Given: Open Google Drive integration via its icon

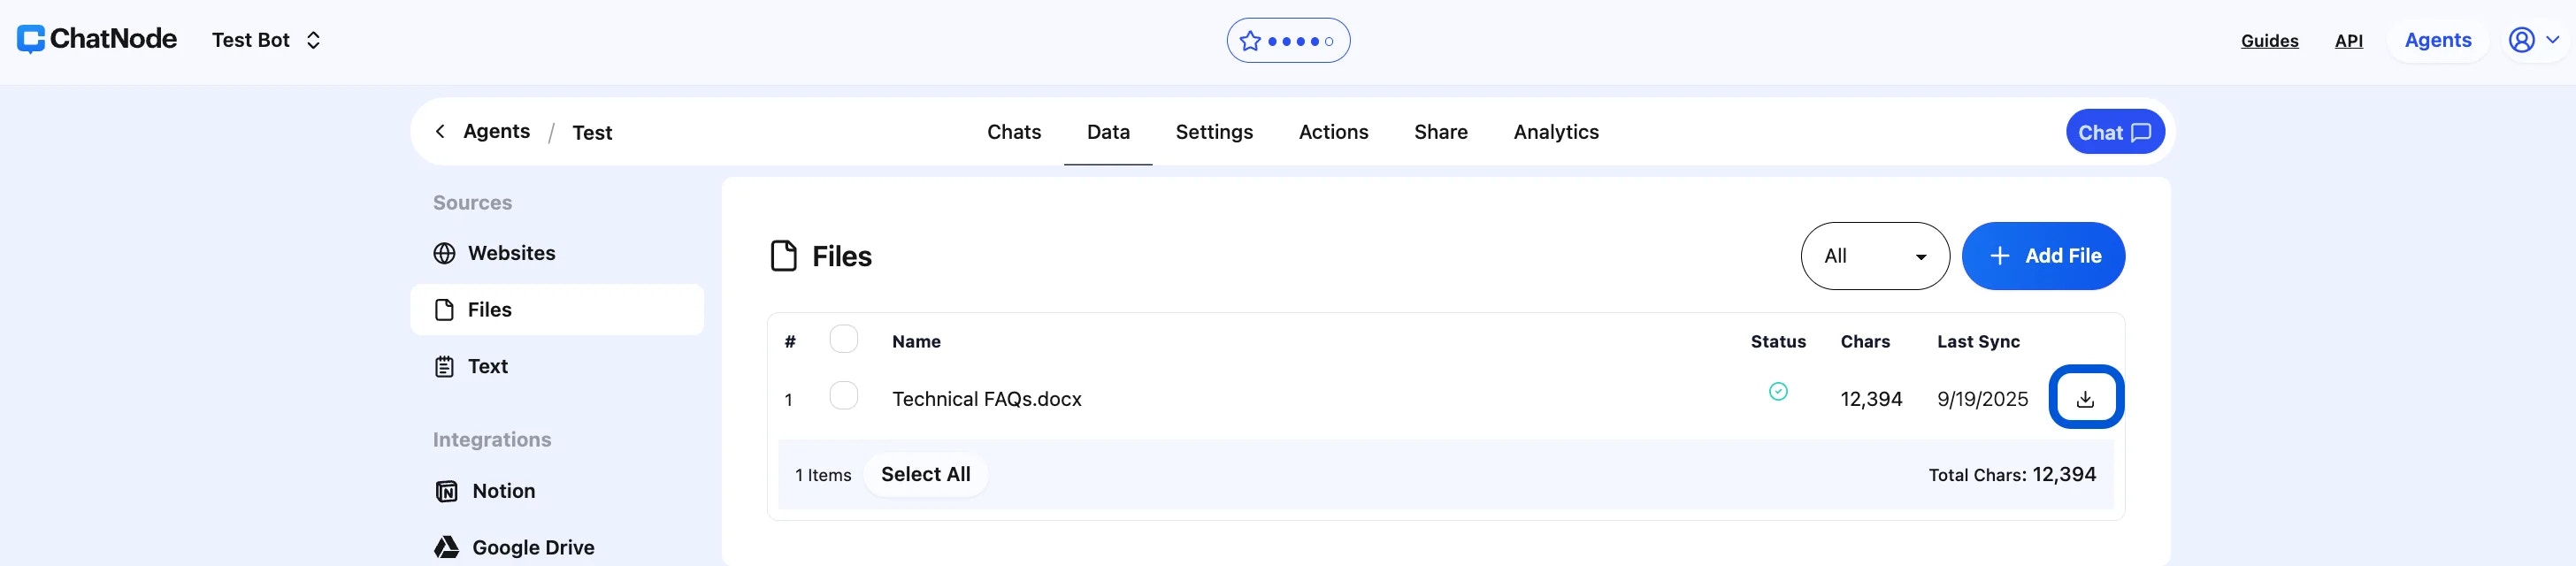Looking at the screenshot, I should 446,548.
